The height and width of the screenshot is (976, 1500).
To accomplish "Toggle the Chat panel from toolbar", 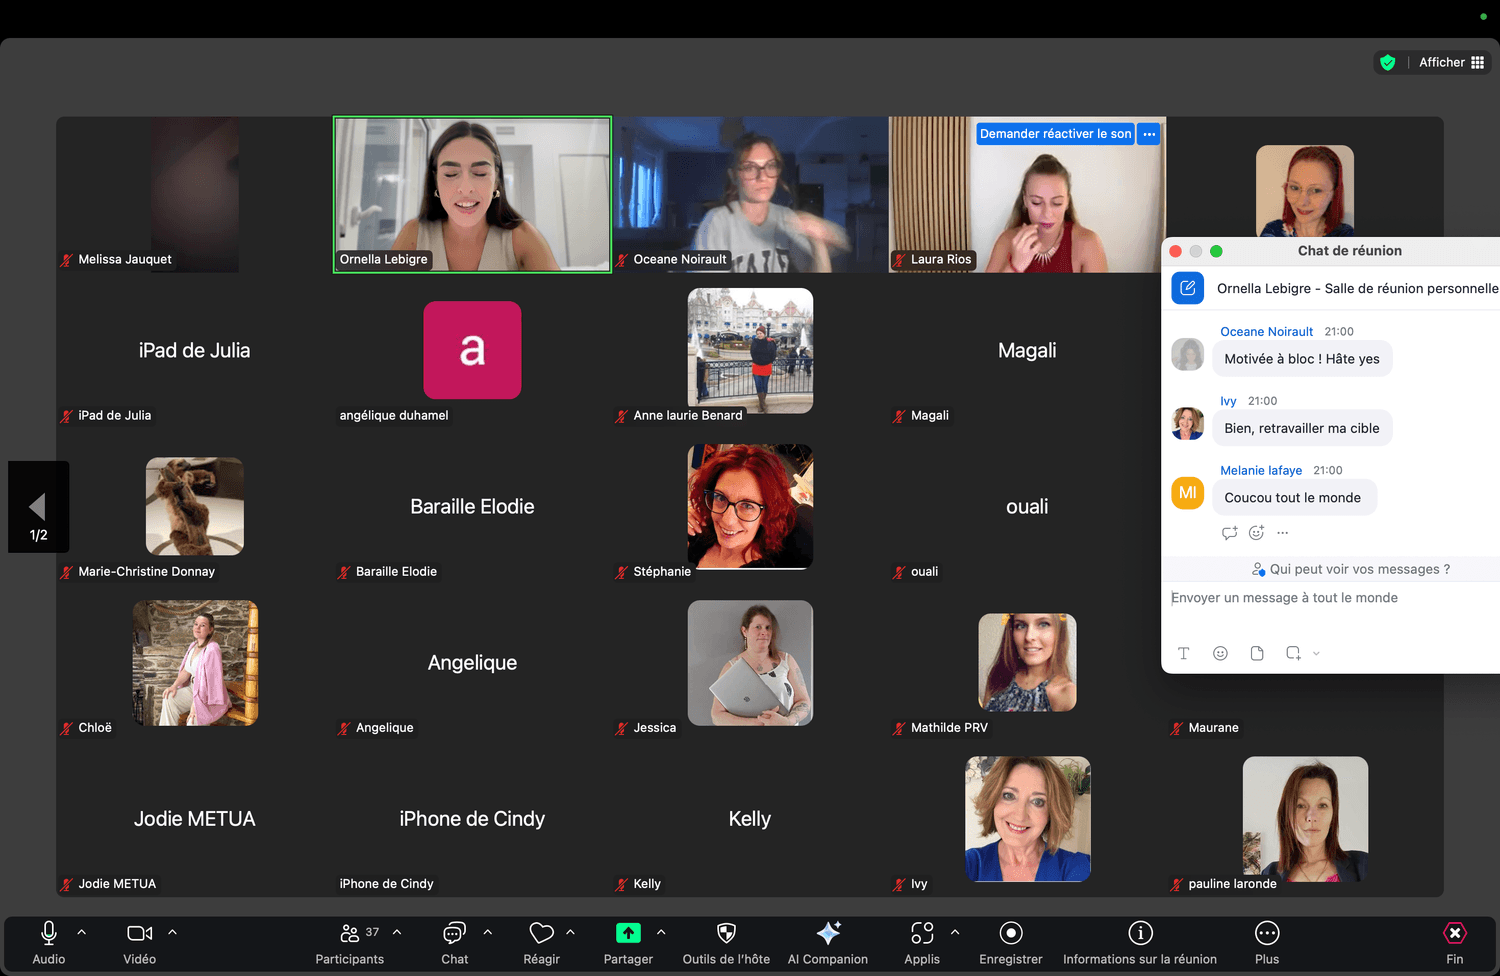I will pyautogui.click(x=455, y=943).
